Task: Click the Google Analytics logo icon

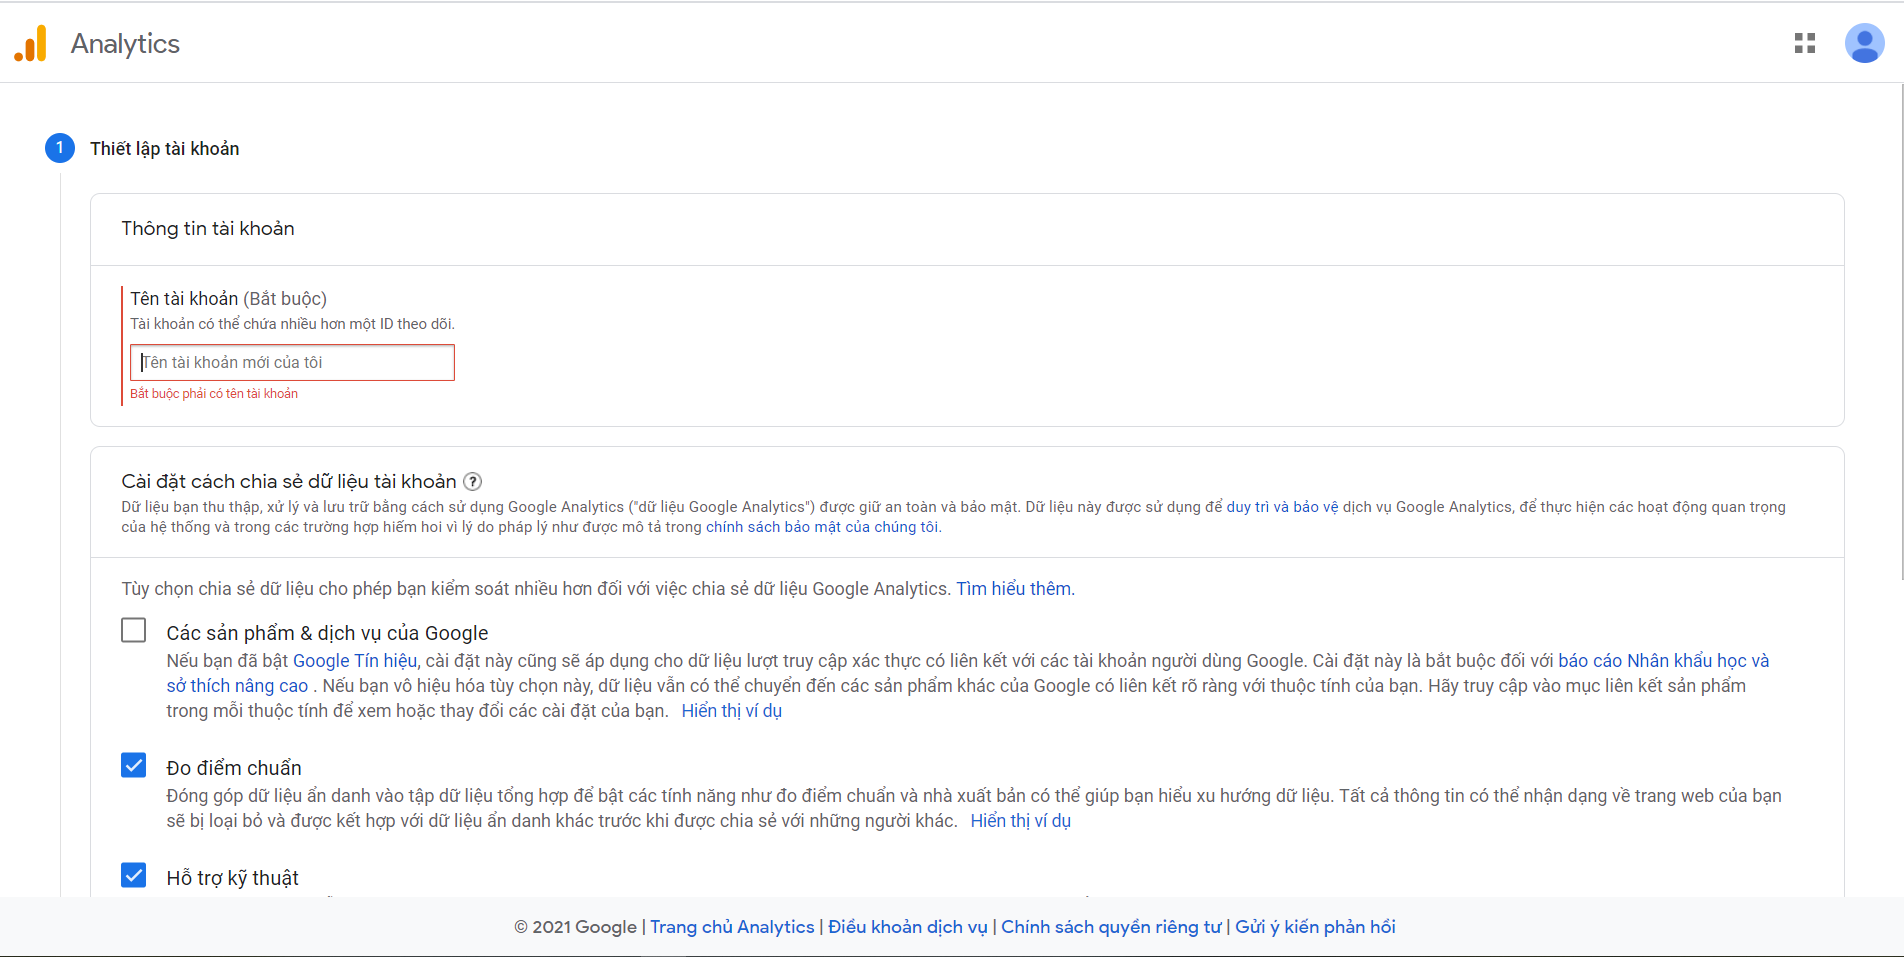Action: [30, 43]
